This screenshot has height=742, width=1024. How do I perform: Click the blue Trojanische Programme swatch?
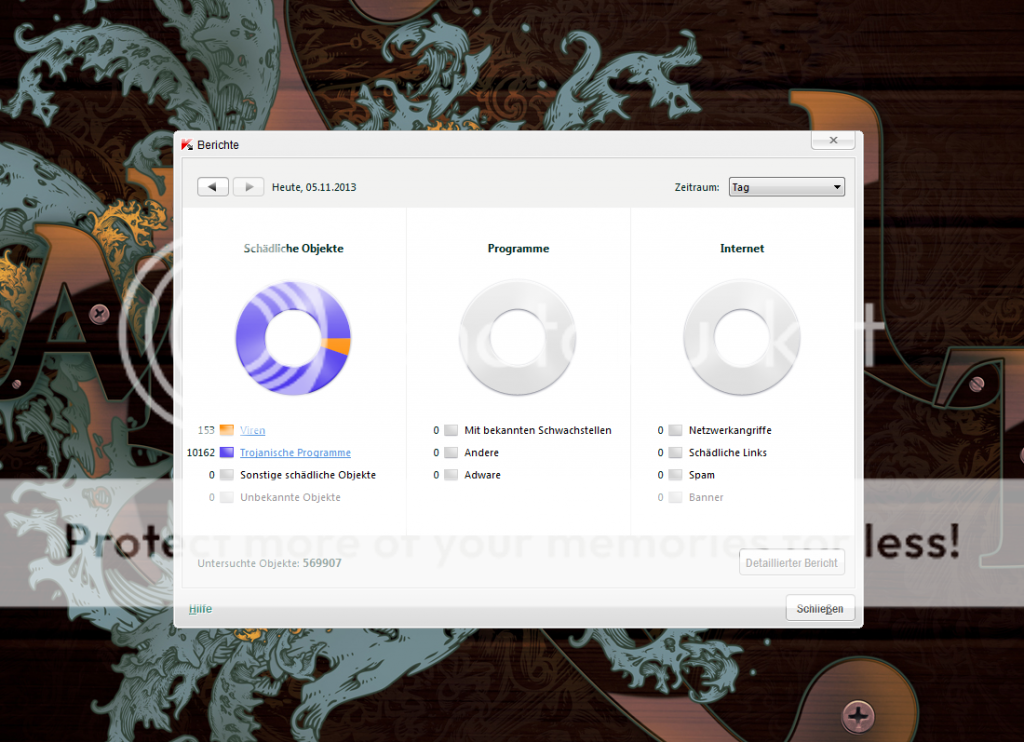[x=227, y=453]
